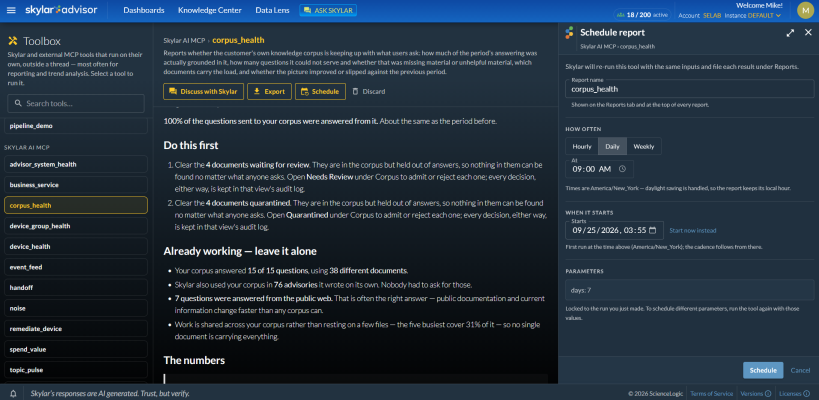The height and width of the screenshot is (400, 819).
Task: Select the corpus_health tool in Toolbox
Action: (76, 205)
